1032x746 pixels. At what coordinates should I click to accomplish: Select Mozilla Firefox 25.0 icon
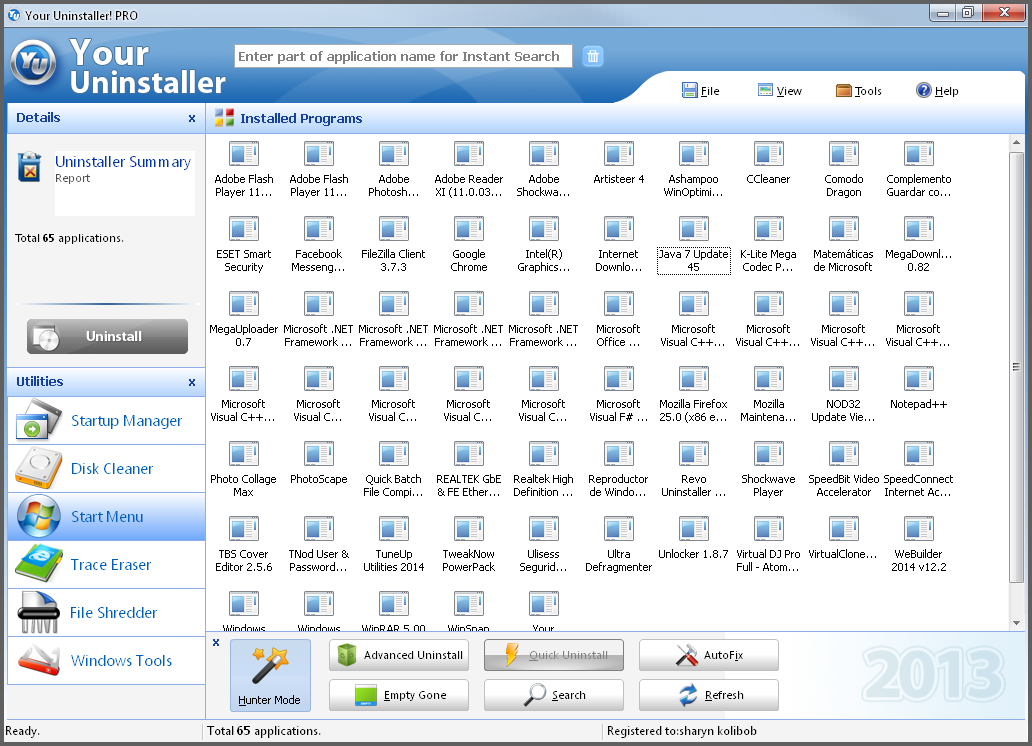pos(694,380)
